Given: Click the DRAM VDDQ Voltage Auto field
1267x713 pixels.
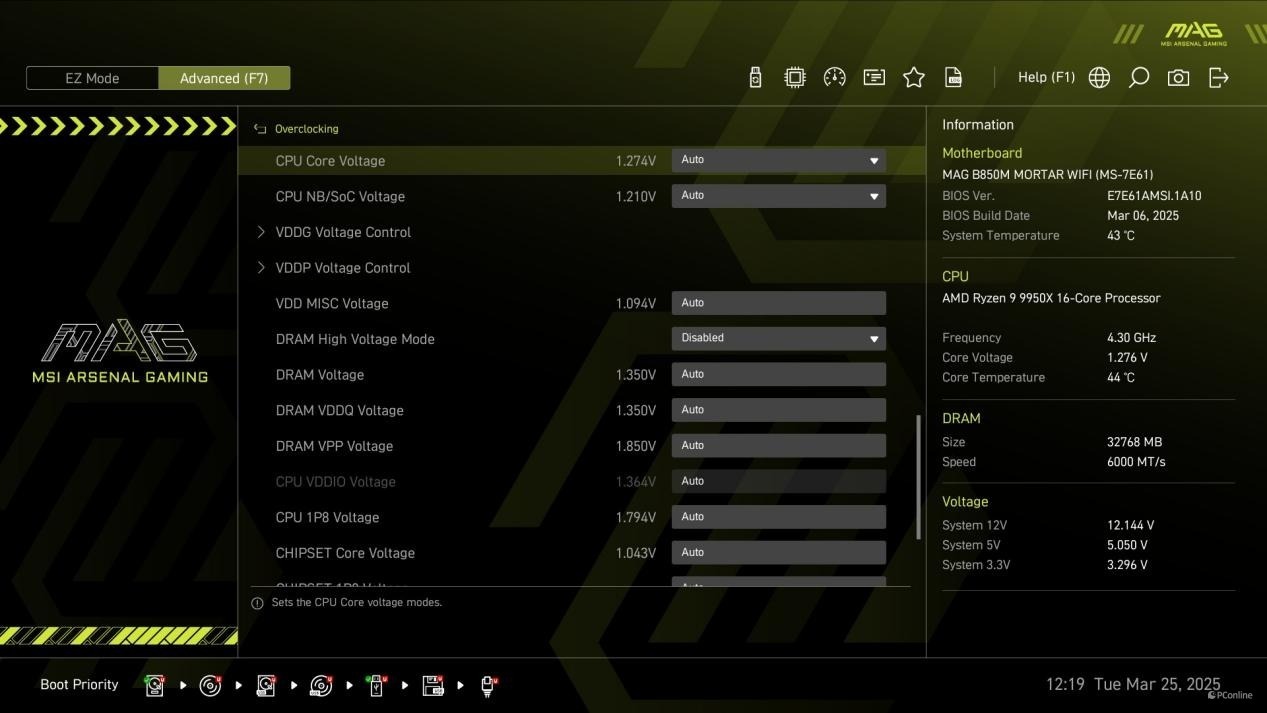Looking at the screenshot, I should coord(778,410).
